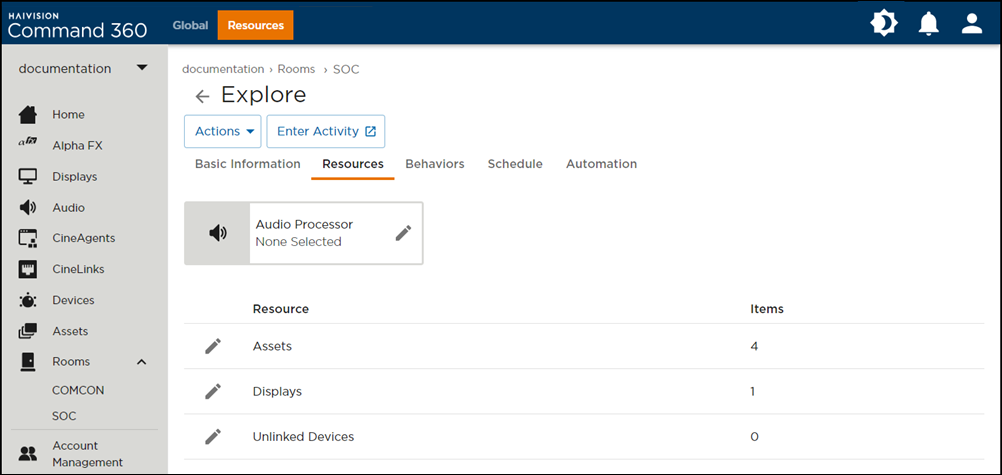The height and width of the screenshot is (475, 1002).
Task: Open the notifications bell
Action: pyautogui.click(x=929, y=24)
